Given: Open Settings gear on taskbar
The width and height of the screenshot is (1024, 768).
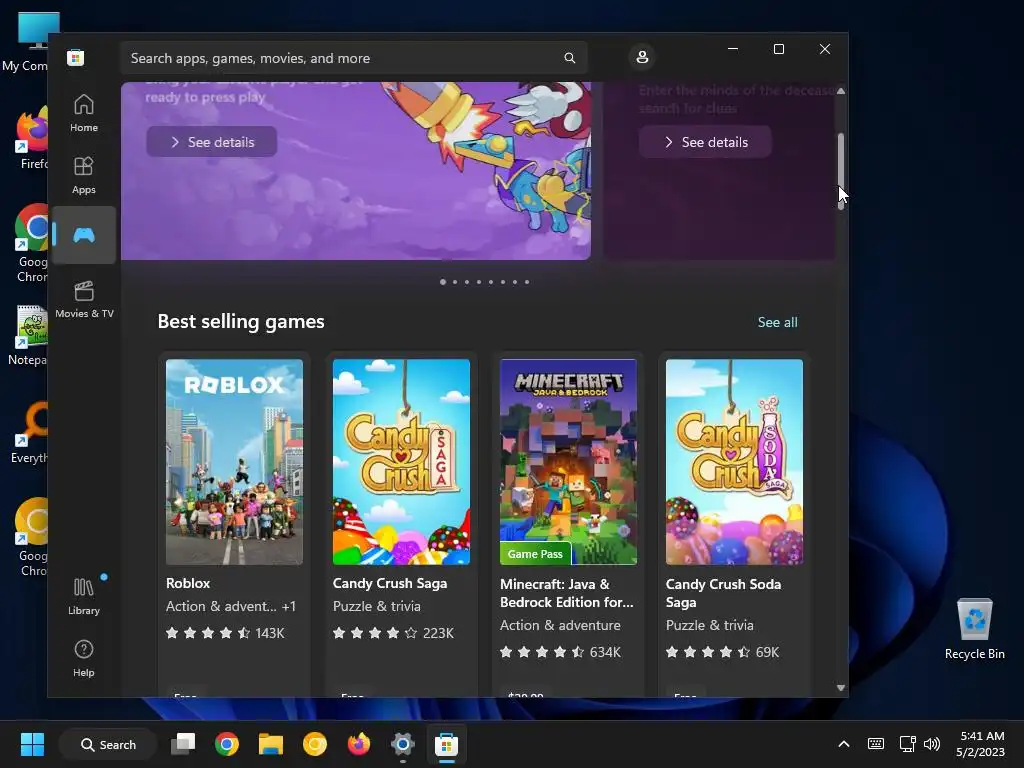Looking at the screenshot, I should click(x=402, y=744).
